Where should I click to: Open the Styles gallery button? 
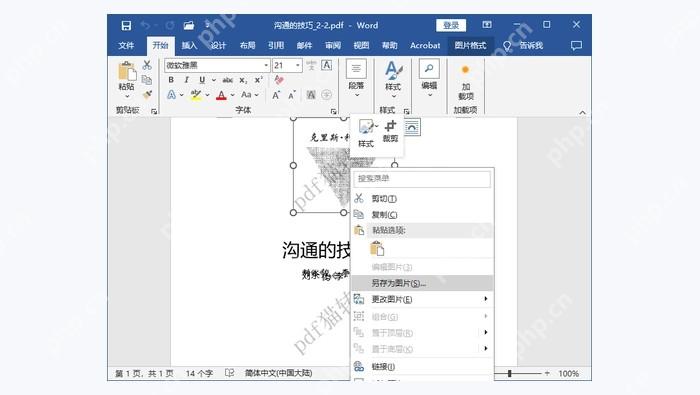pyautogui.click(x=393, y=79)
